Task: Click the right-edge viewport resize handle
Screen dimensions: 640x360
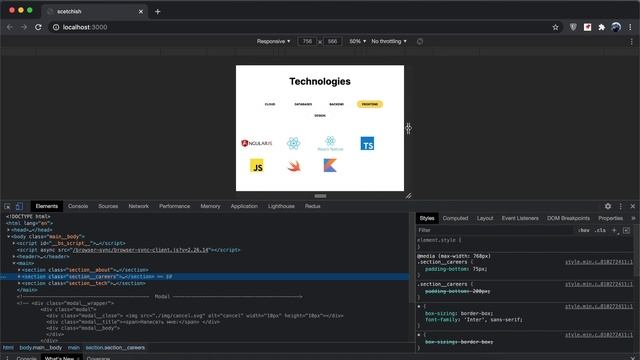Action: (x=408, y=128)
